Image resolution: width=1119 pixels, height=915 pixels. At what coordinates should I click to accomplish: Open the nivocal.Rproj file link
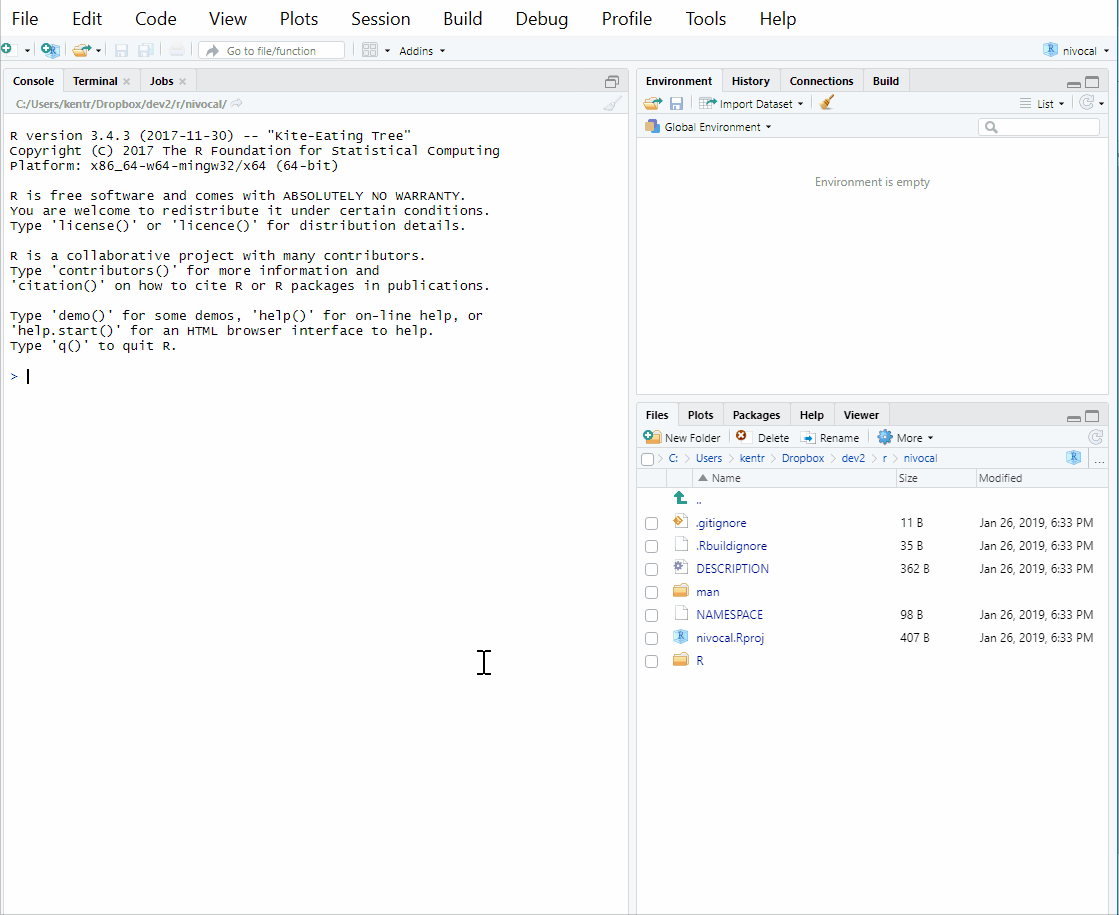[x=729, y=638]
